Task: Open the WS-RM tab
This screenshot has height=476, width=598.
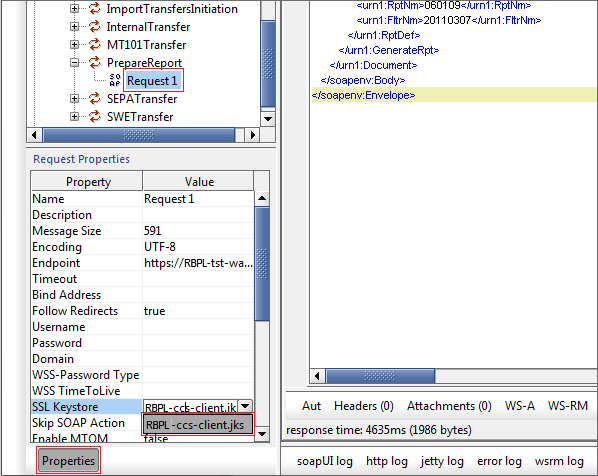Action: pyautogui.click(x=568, y=406)
